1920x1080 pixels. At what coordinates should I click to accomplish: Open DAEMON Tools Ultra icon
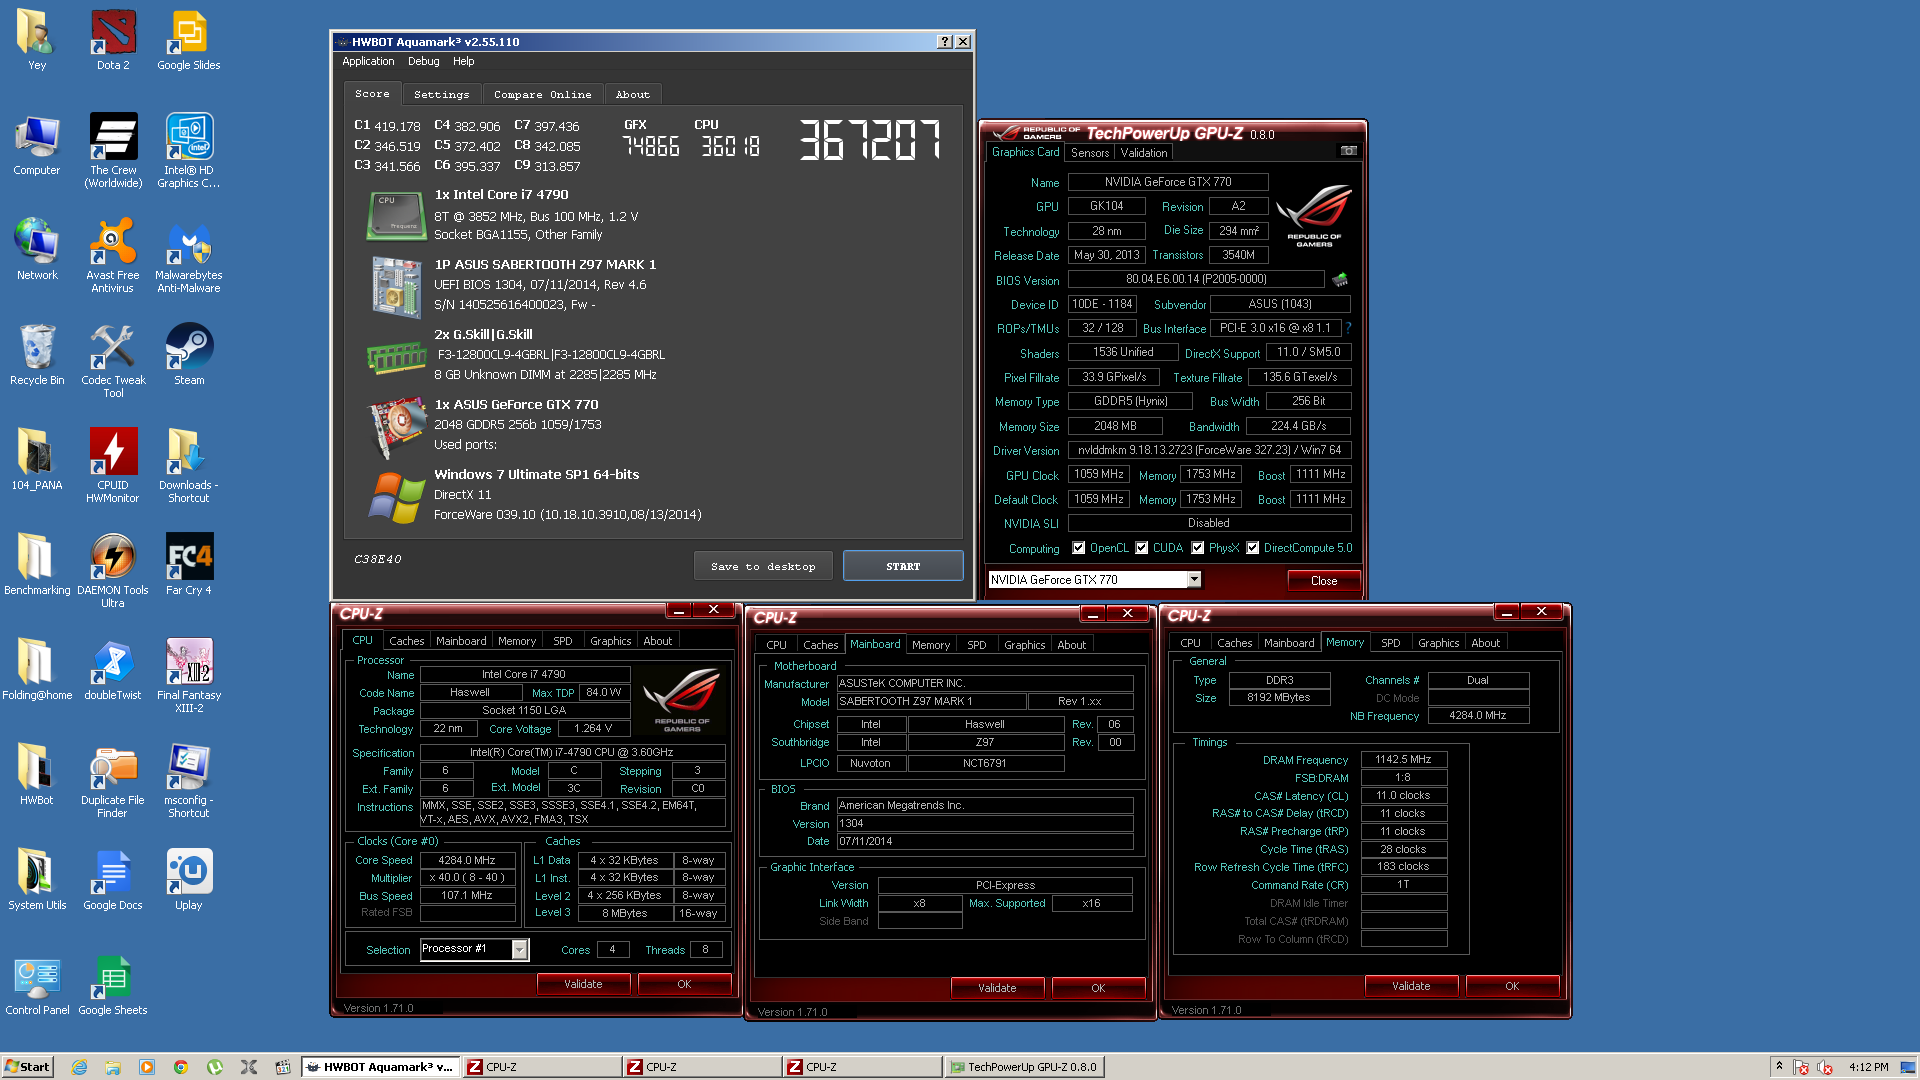coord(113,570)
